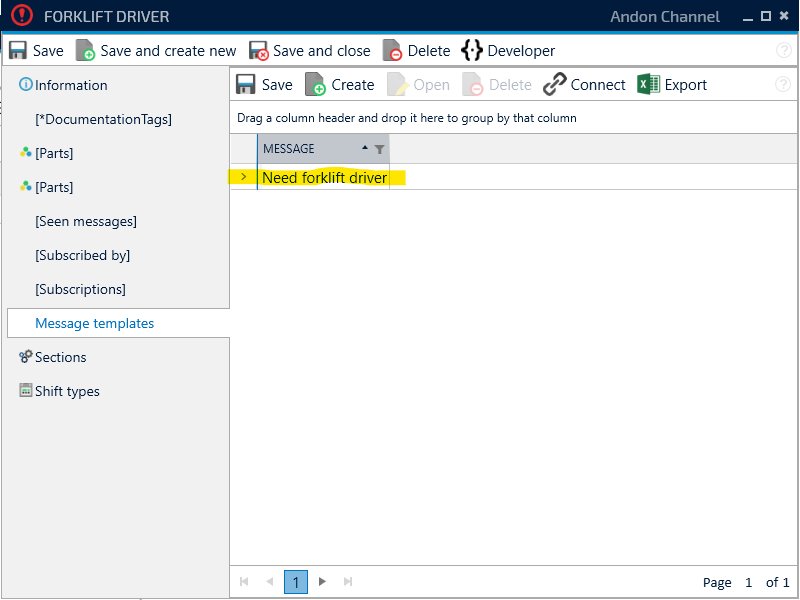The height and width of the screenshot is (600, 800).
Task: Open the Information section
Action: tap(71, 85)
